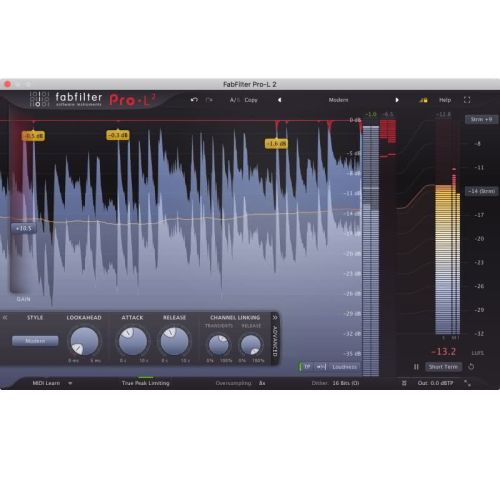Image resolution: width=500 pixels, height=500 pixels.
Task: Open the MIDI Learn dropdown arrow
Action: click(x=70, y=383)
